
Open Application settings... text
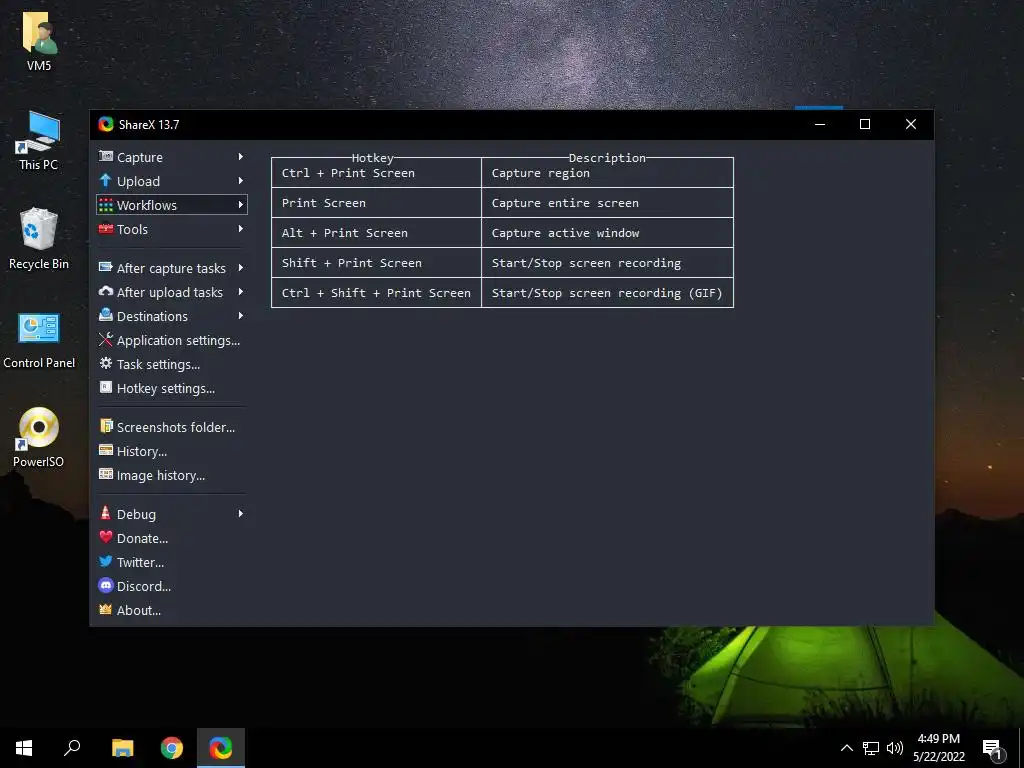click(x=178, y=341)
